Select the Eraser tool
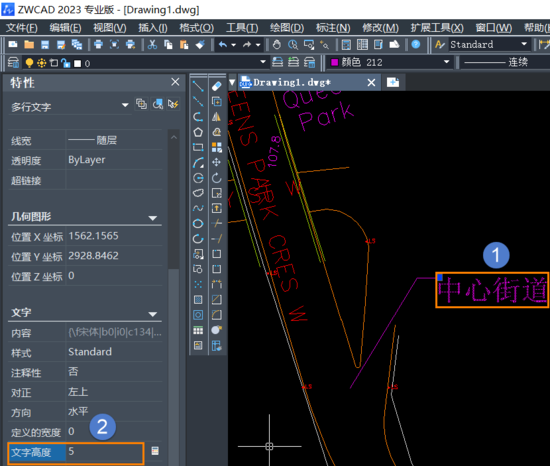Image resolution: width=550 pixels, height=466 pixels. pos(217,86)
